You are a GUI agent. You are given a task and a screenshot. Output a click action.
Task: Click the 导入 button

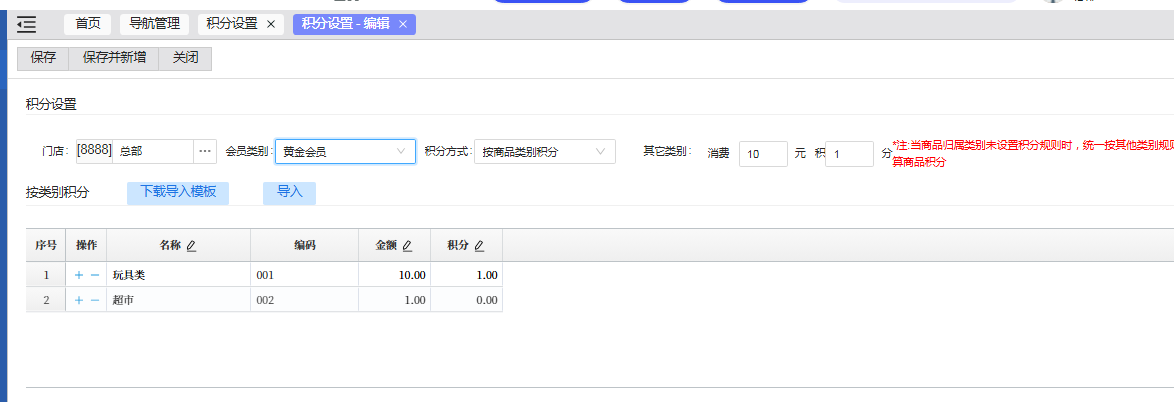point(289,192)
